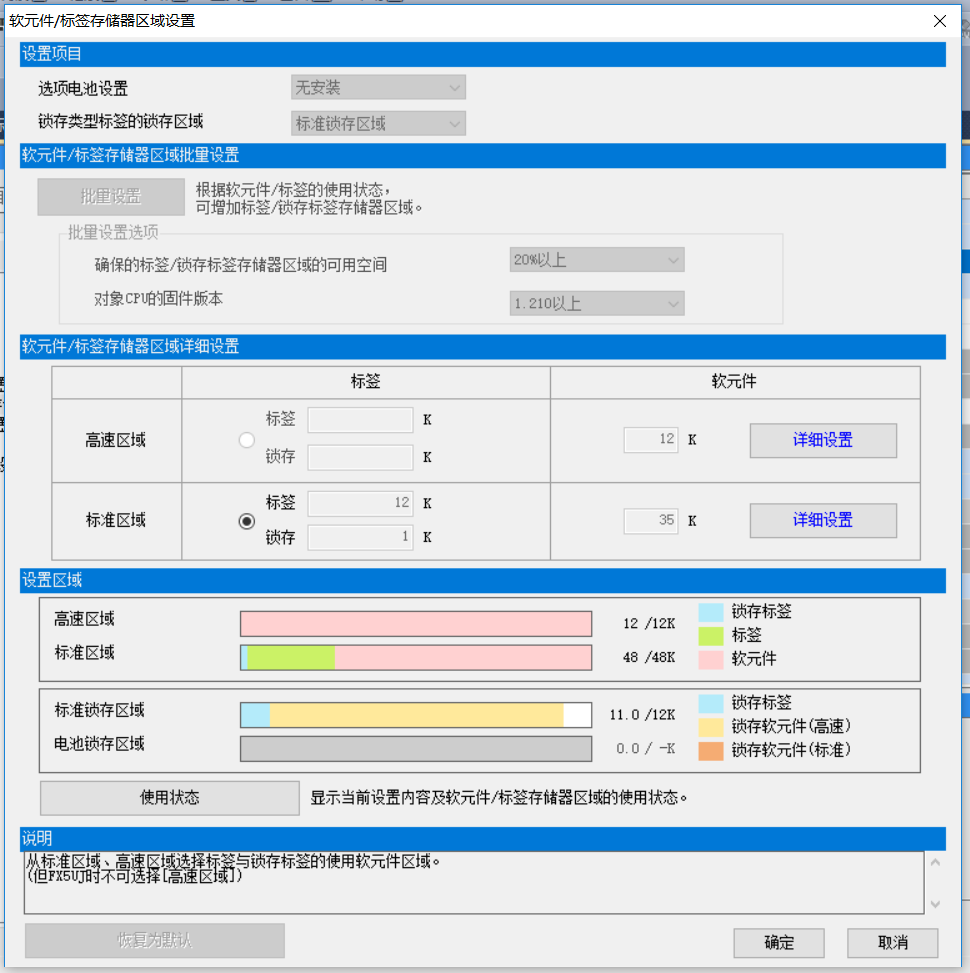The height and width of the screenshot is (973, 970).
Task: Open the 锁存类型标签的锁存区域 dropdown
Action: click(378, 124)
